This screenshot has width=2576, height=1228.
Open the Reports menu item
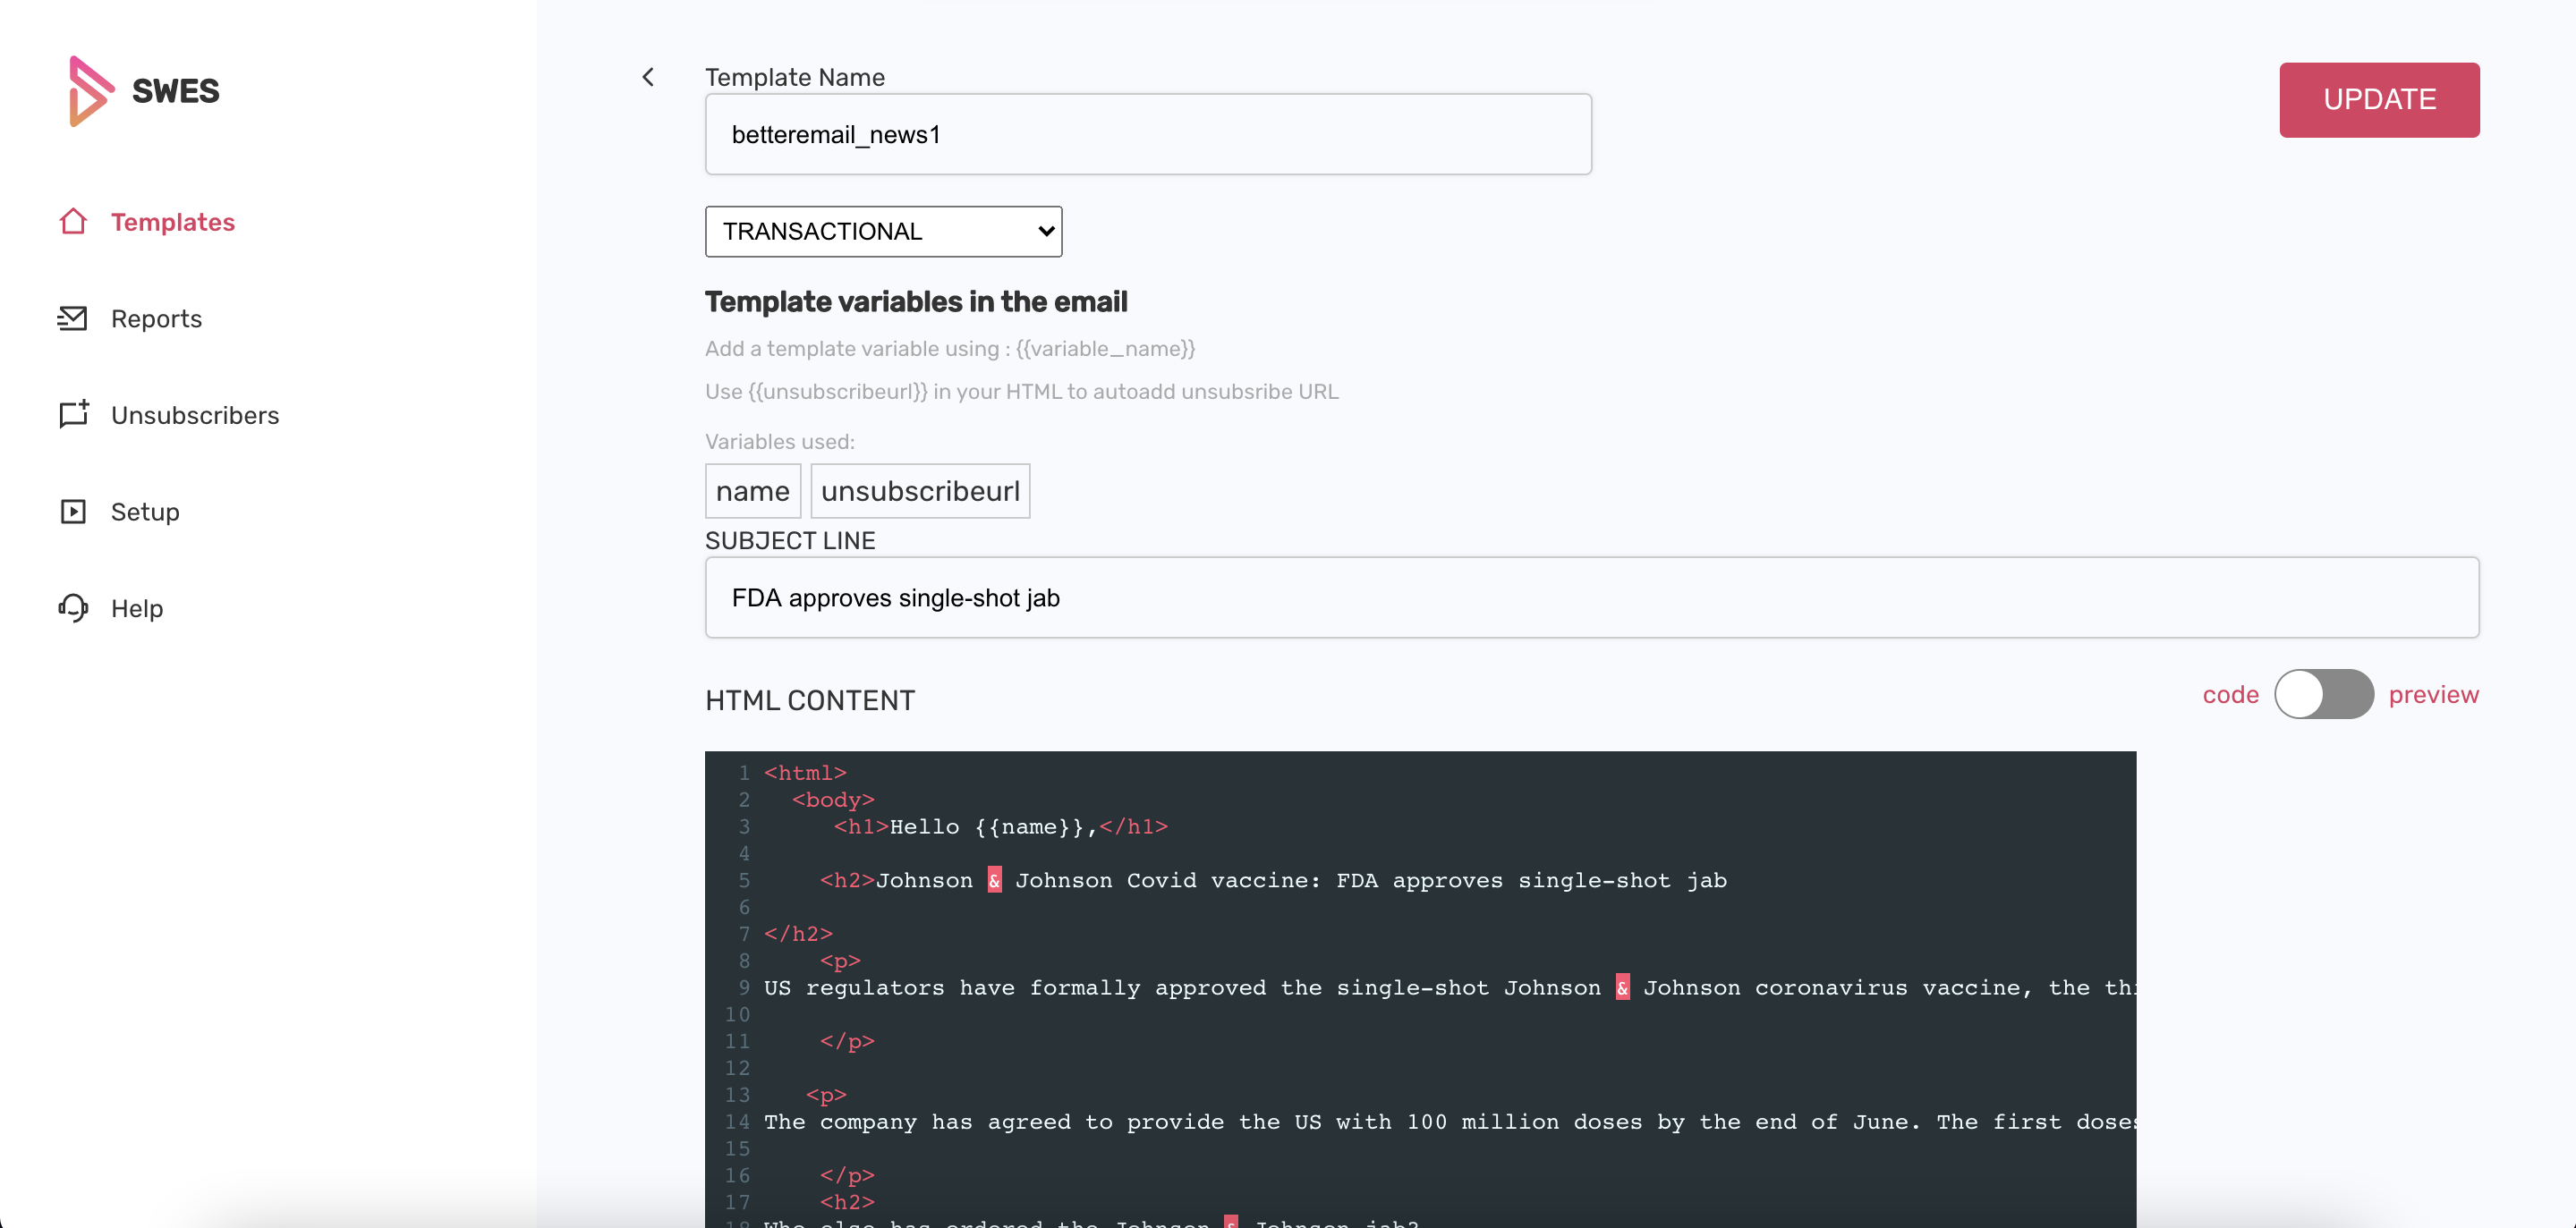[156, 318]
